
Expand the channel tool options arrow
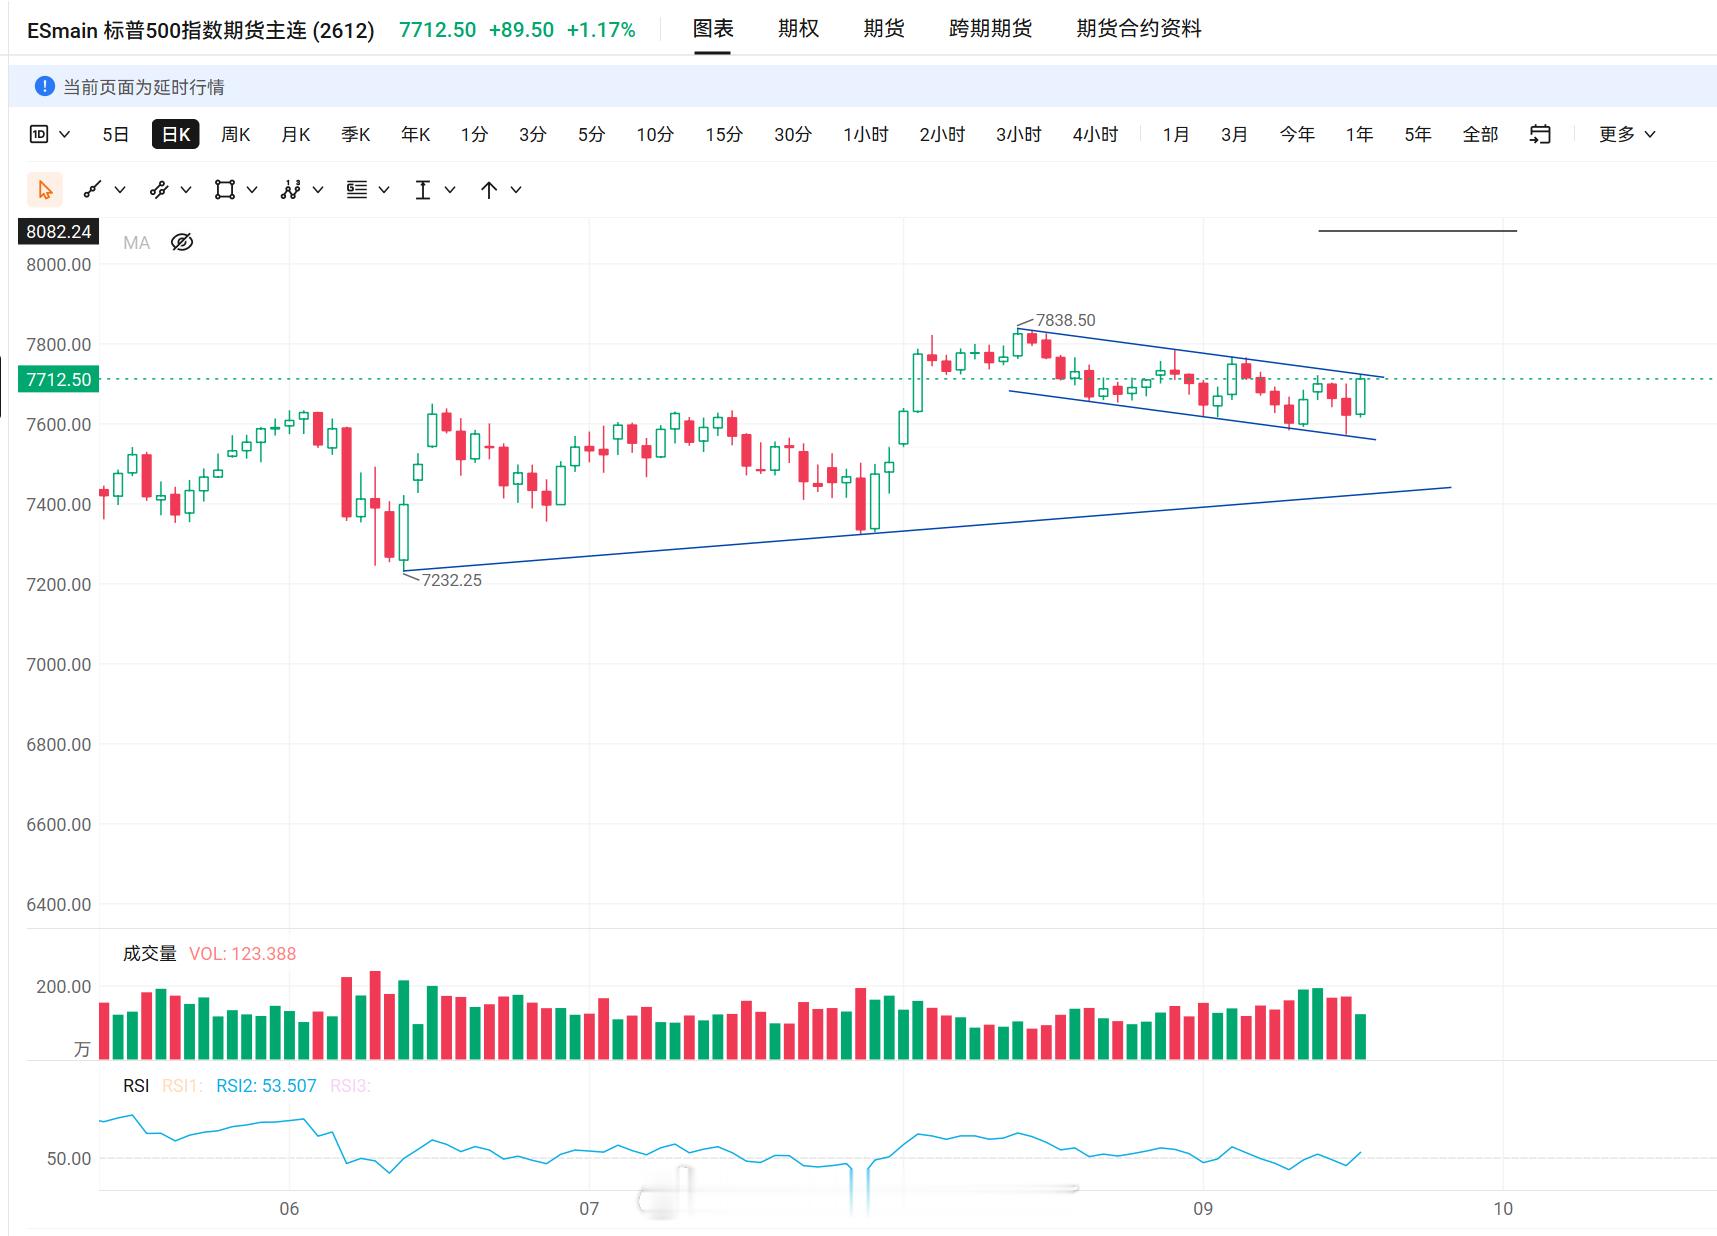pos(186,190)
